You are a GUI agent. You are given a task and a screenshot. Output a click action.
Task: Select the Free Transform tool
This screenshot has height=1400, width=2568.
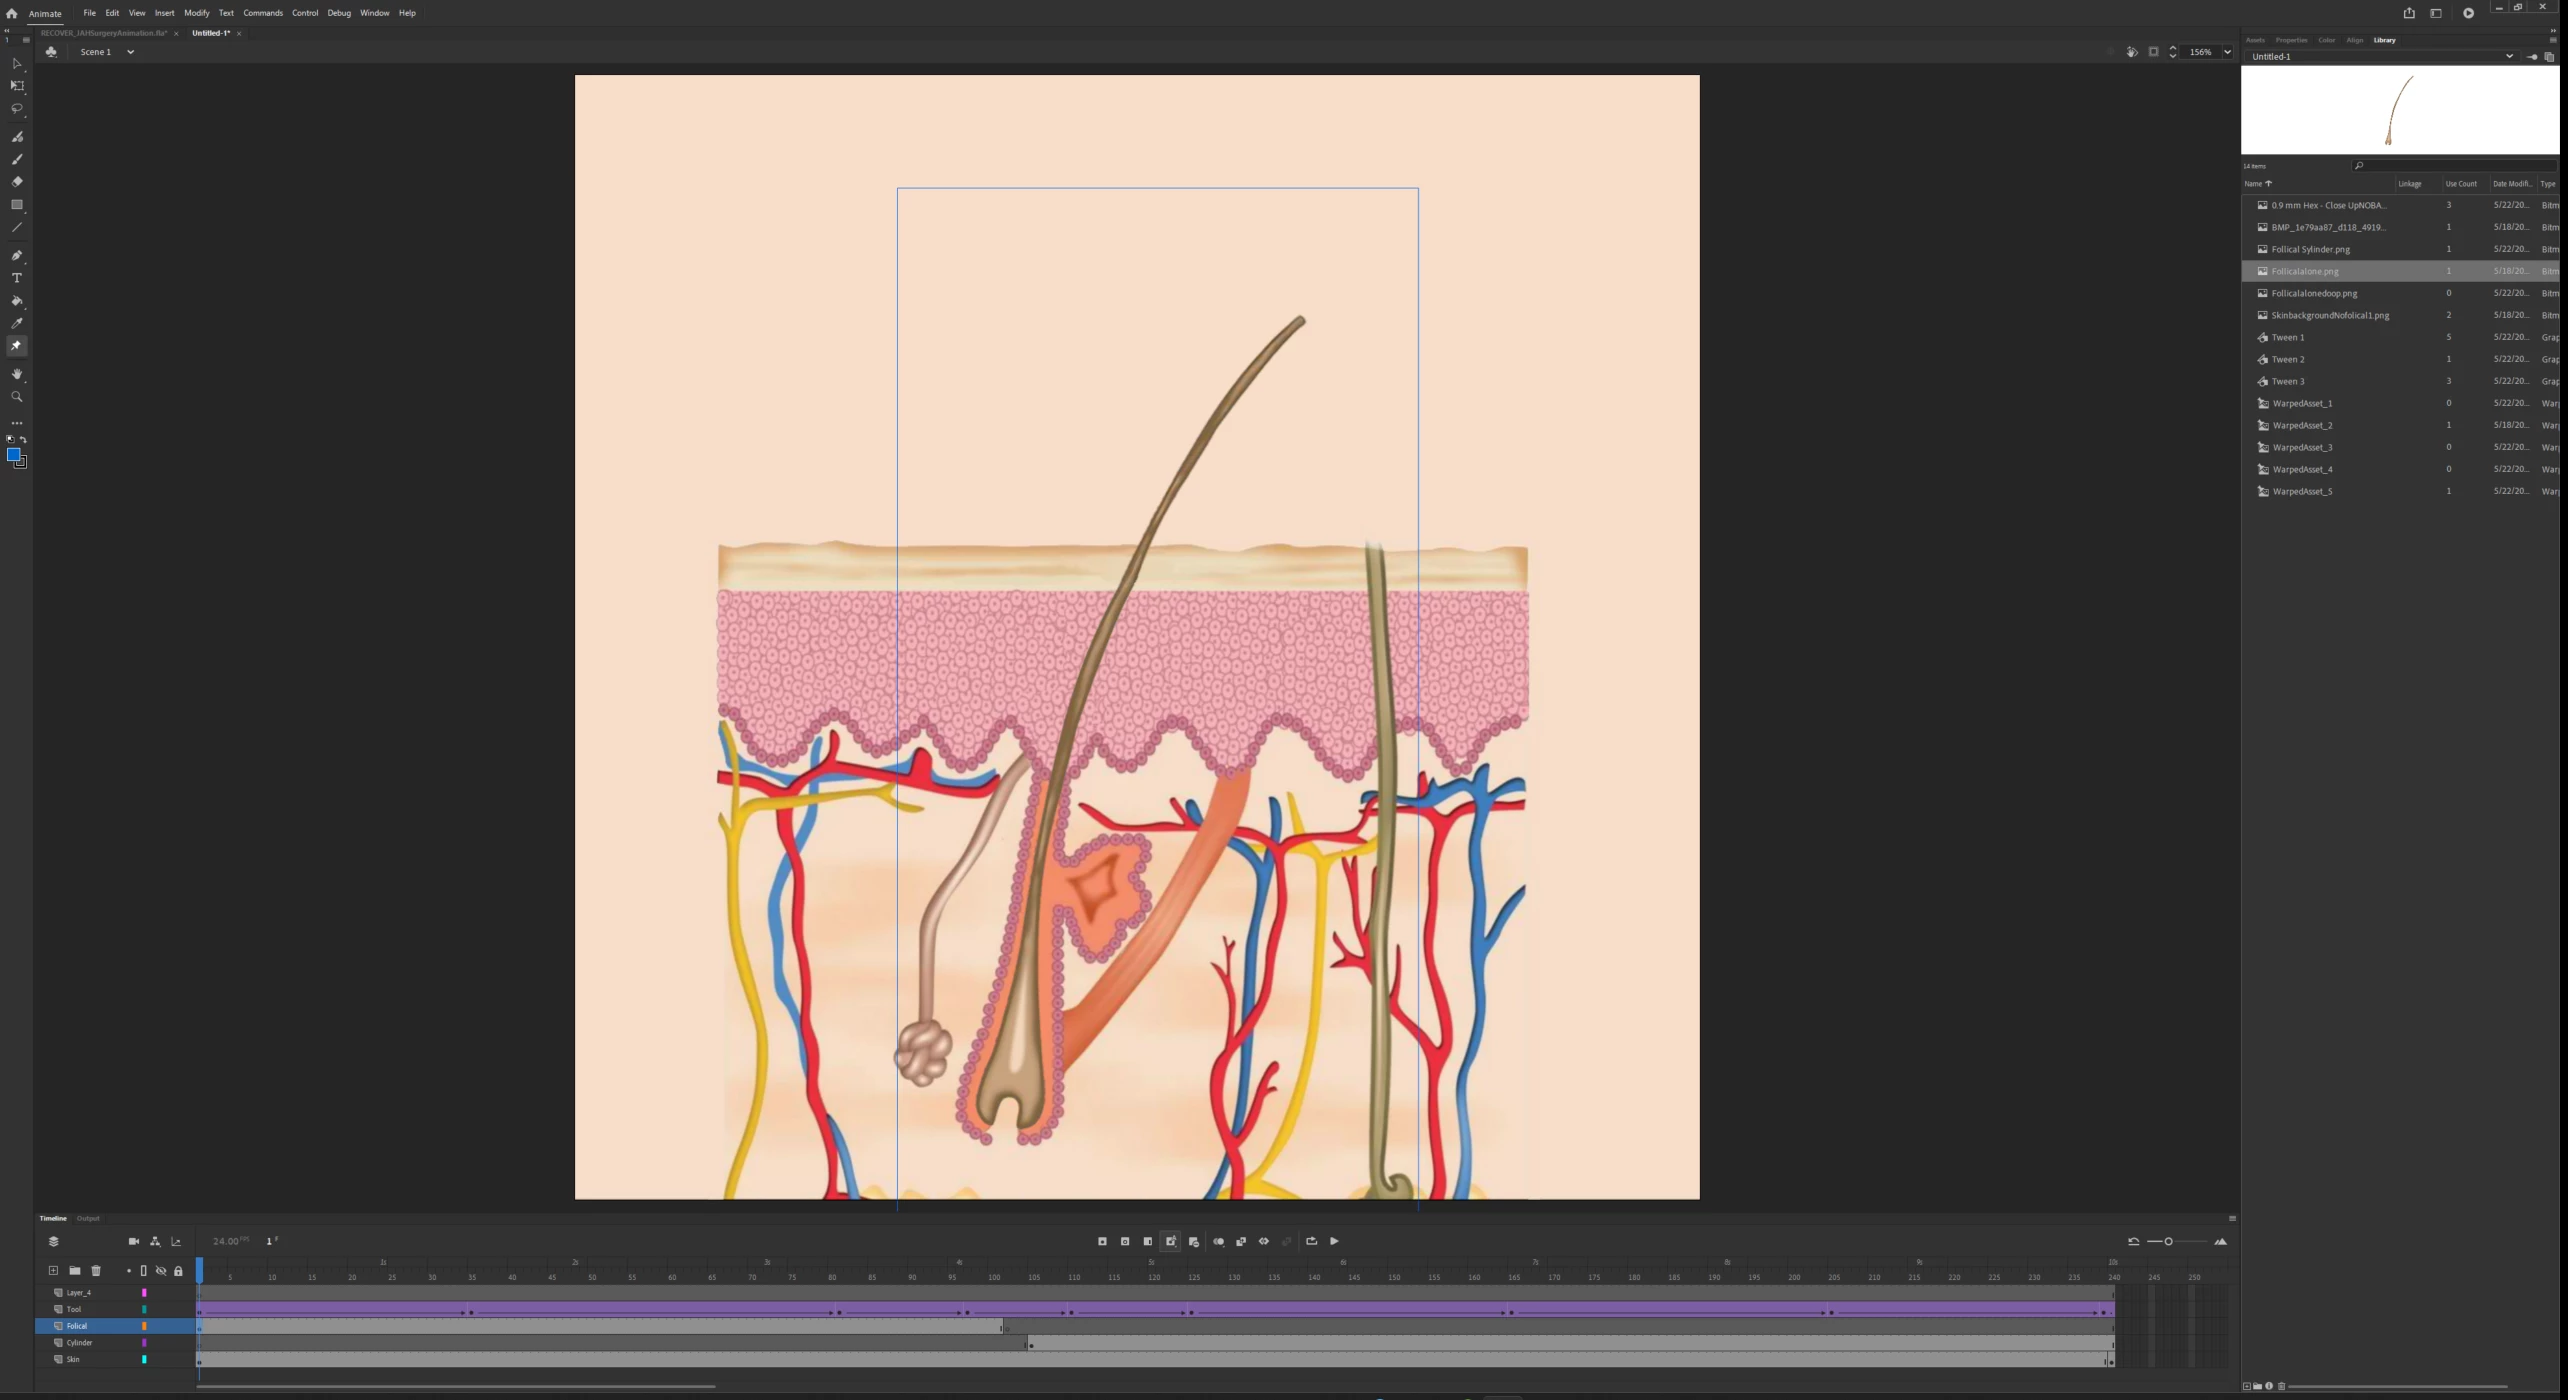click(16, 86)
